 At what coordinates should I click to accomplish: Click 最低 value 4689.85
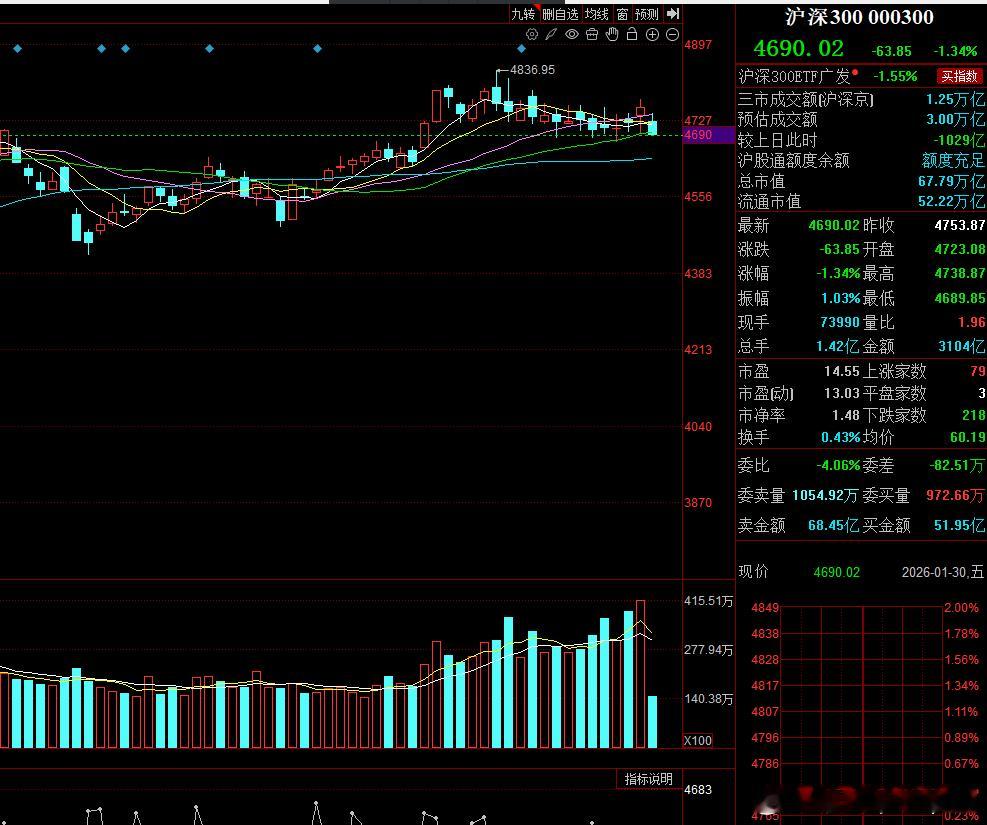click(x=960, y=298)
